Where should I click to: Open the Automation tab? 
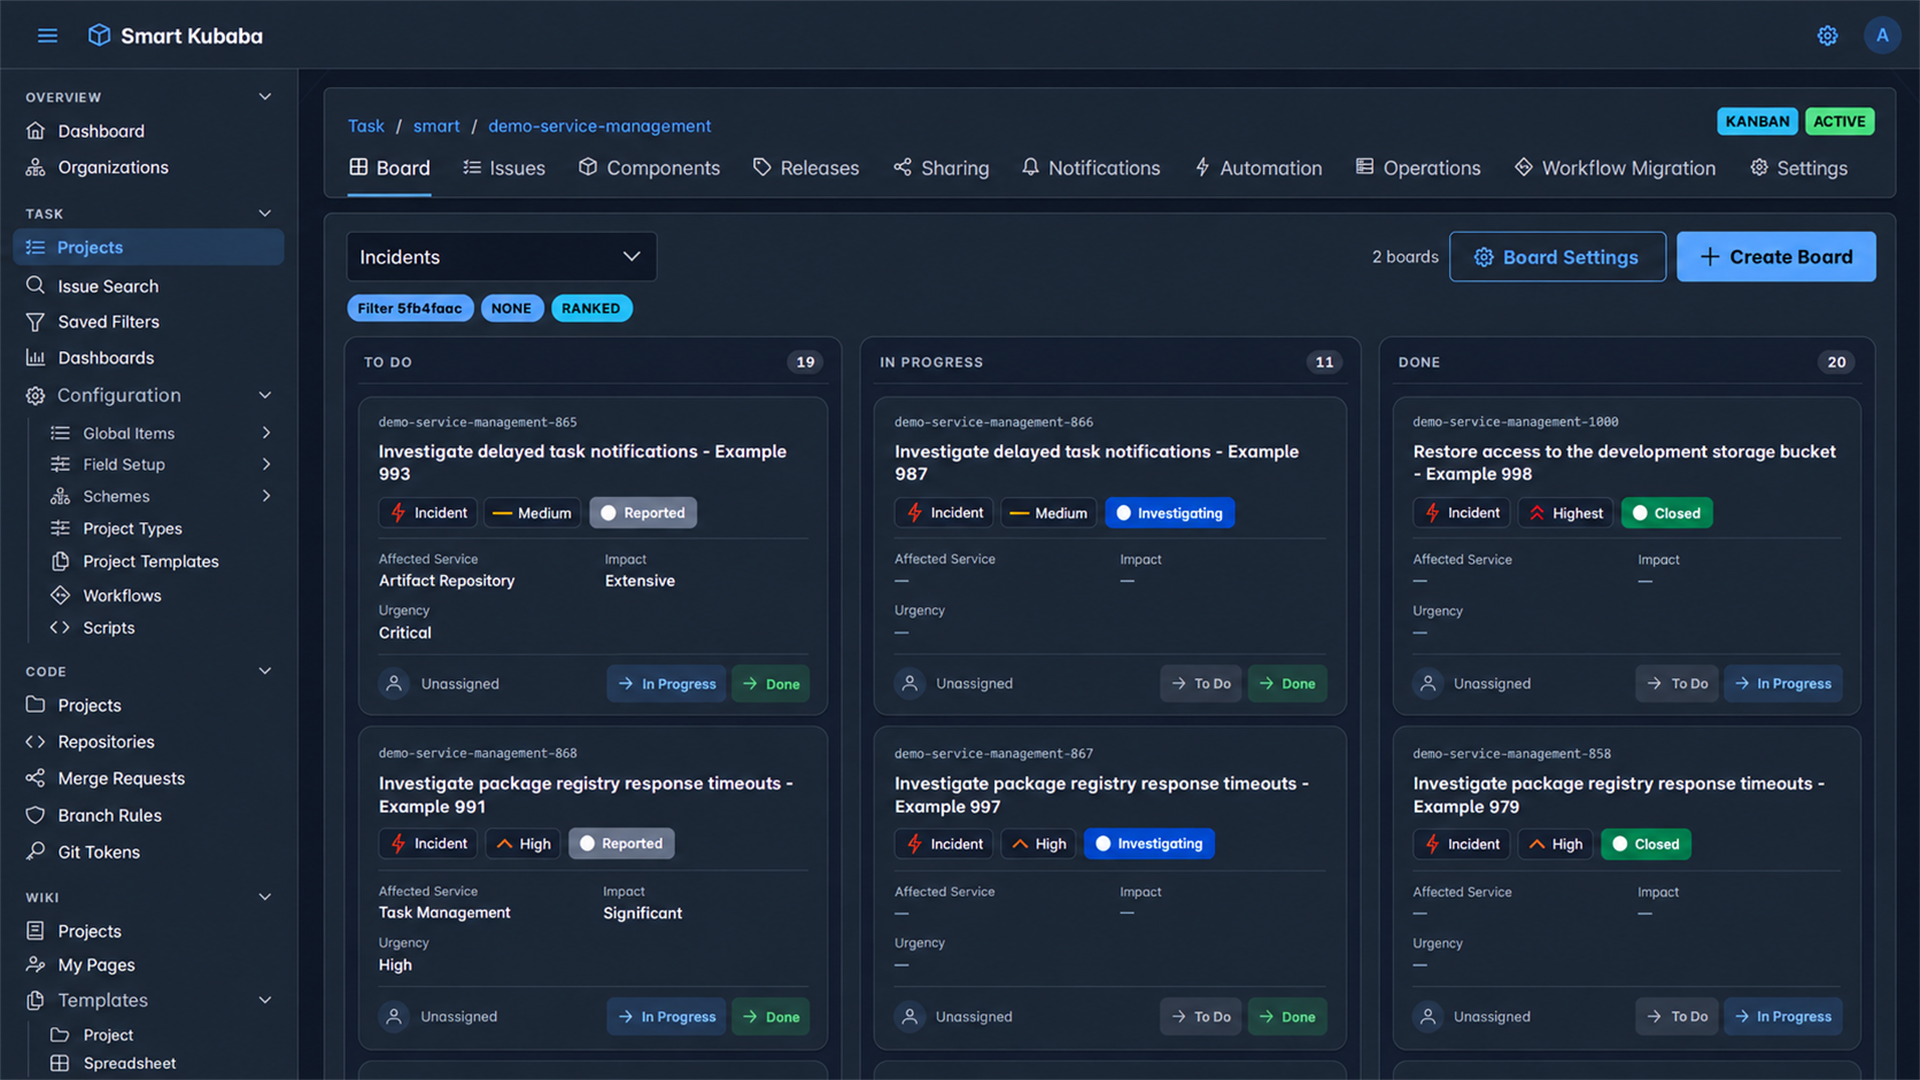[x=1258, y=168]
